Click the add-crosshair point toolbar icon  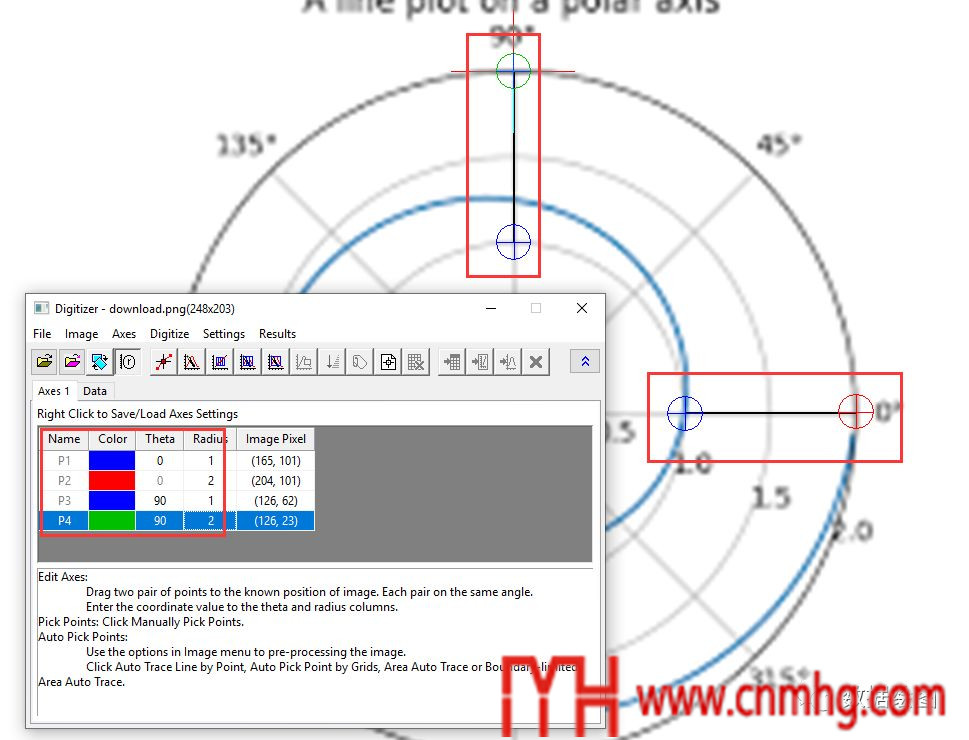coord(388,362)
